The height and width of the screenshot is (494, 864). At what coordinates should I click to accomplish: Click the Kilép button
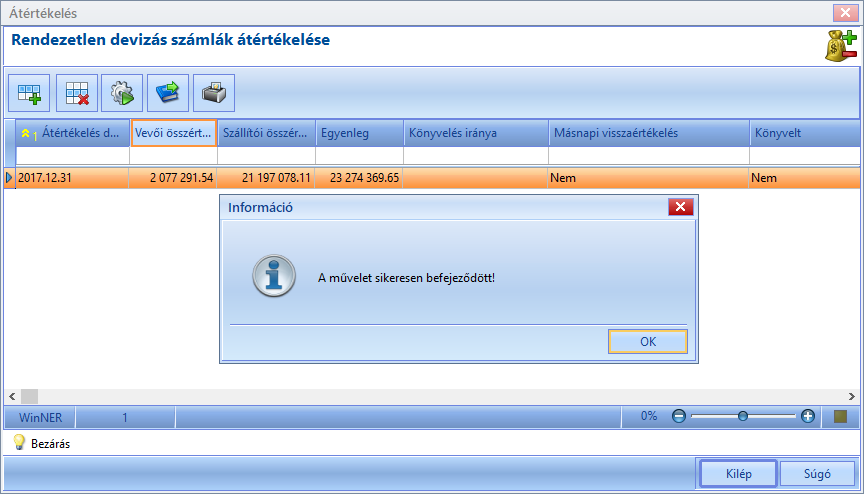[738, 474]
